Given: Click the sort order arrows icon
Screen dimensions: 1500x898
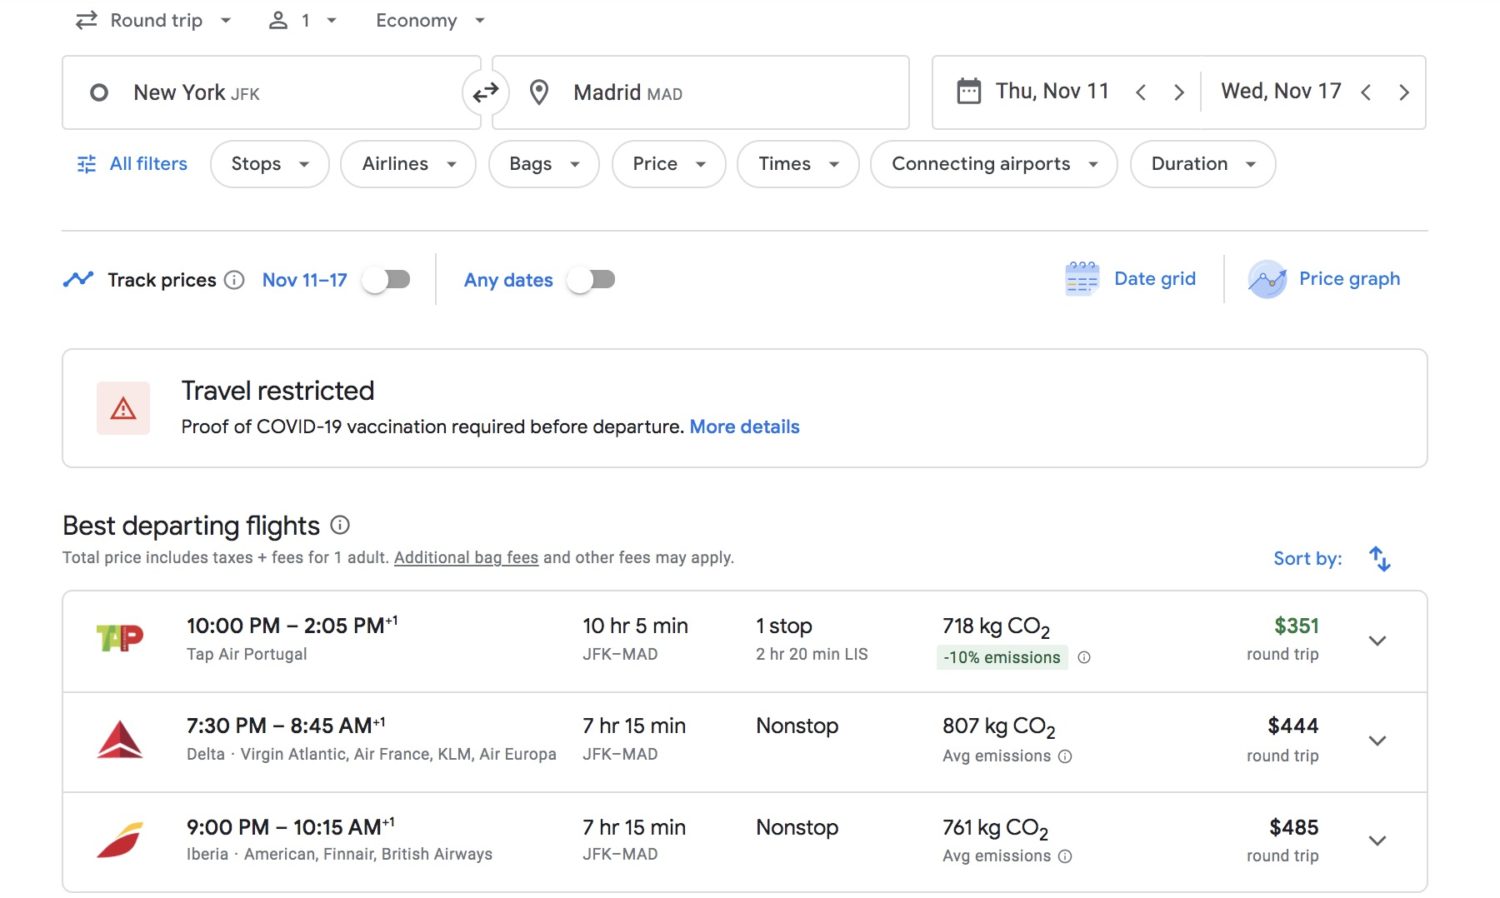Looking at the screenshot, I should pyautogui.click(x=1379, y=558).
